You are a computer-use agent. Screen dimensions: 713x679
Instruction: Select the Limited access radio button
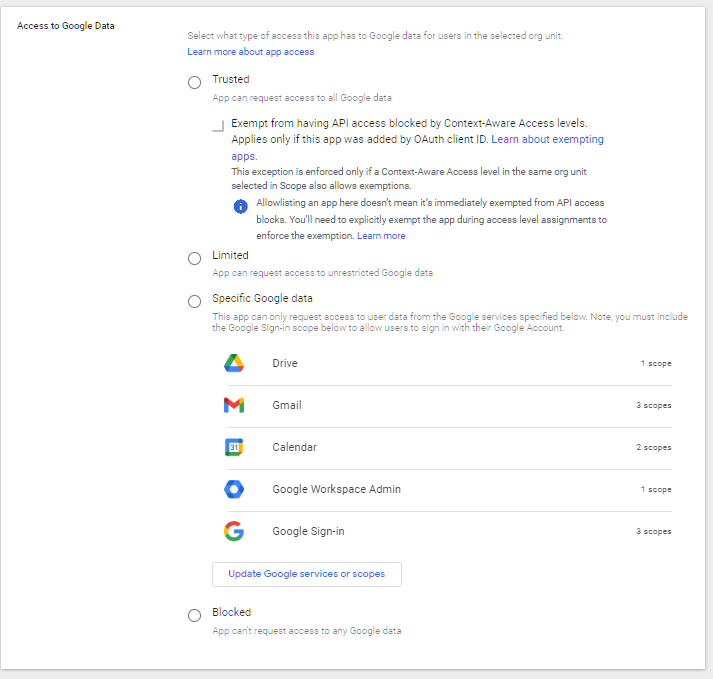(195, 258)
